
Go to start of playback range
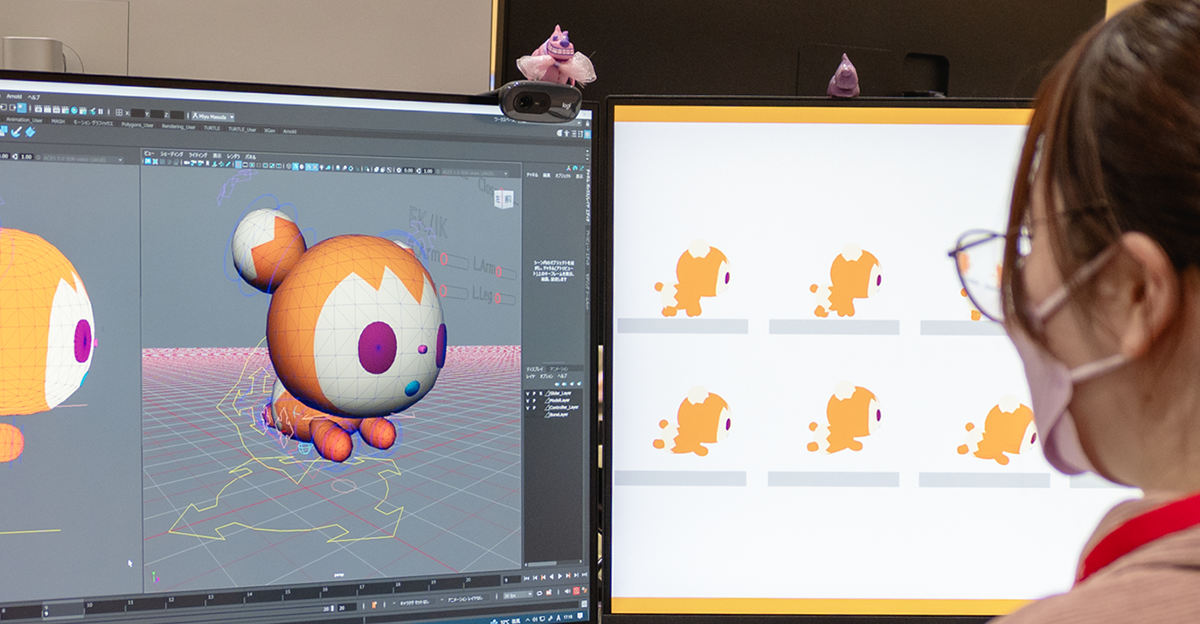527,578
